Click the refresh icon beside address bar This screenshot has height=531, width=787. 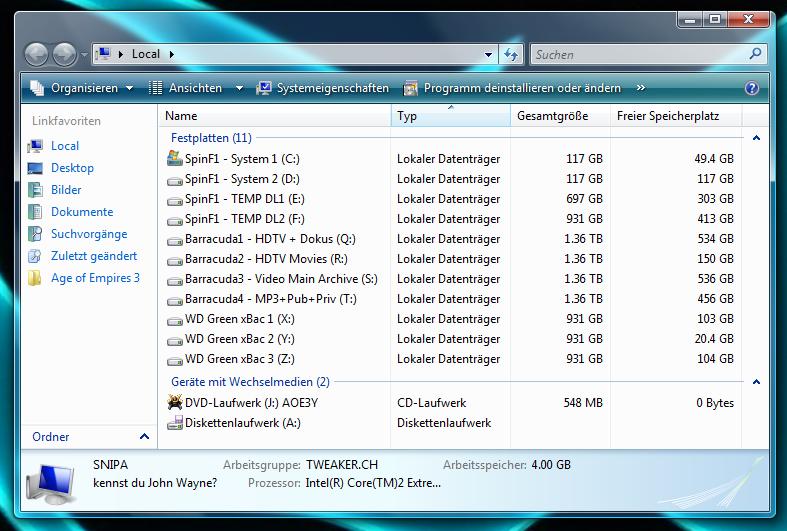click(x=512, y=54)
